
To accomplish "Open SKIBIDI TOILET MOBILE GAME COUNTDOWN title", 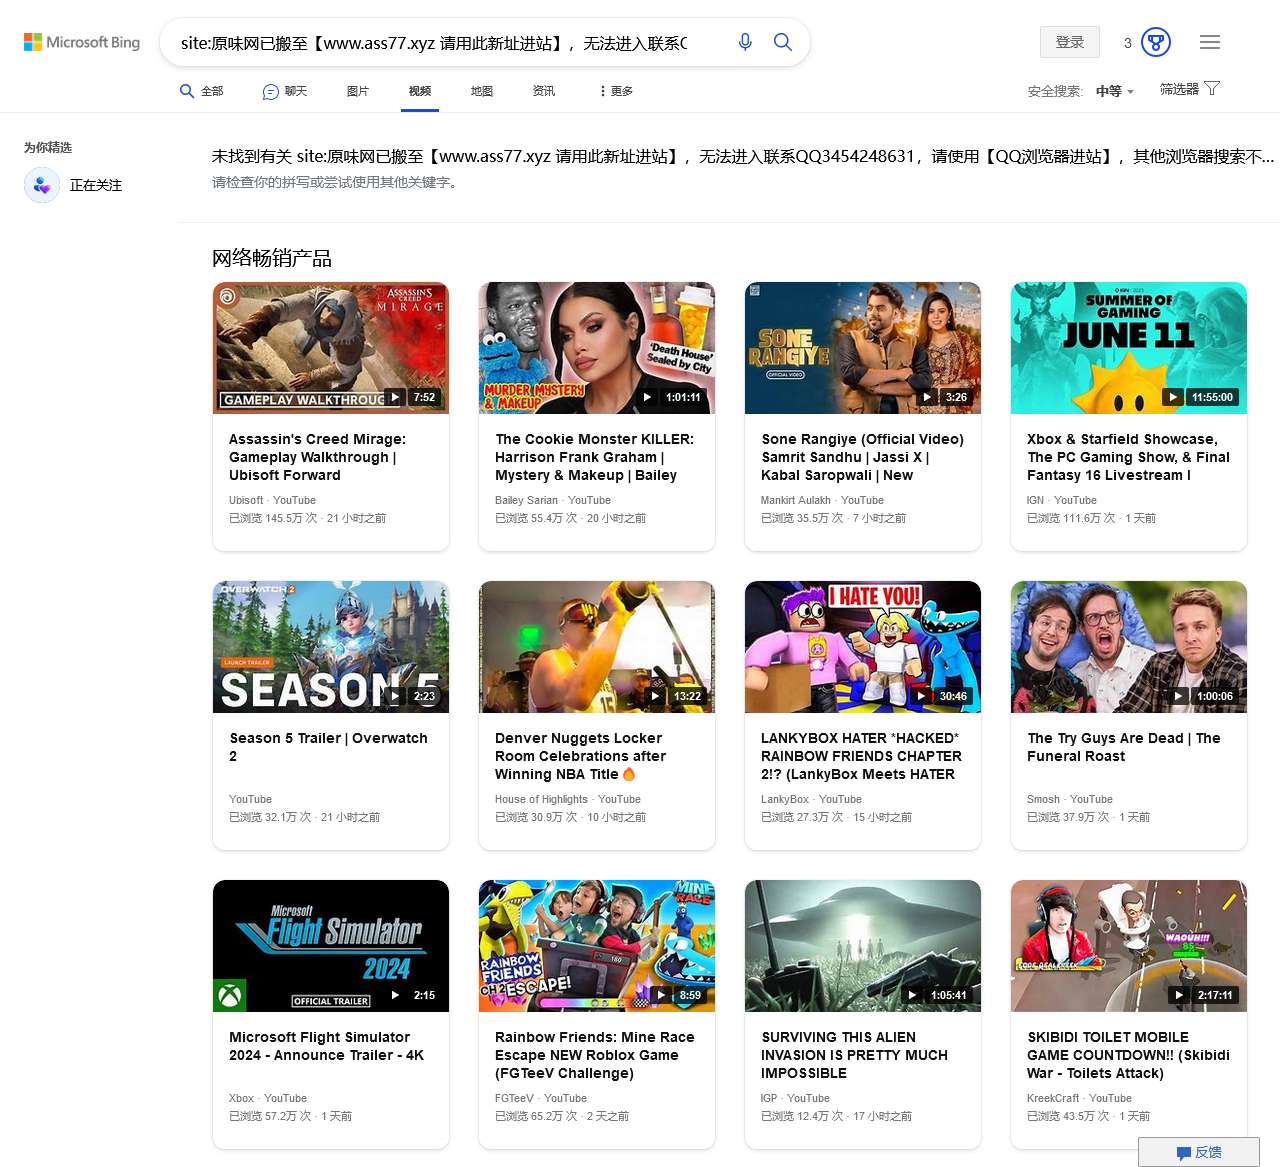I will pyautogui.click(x=1128, y=1055).
